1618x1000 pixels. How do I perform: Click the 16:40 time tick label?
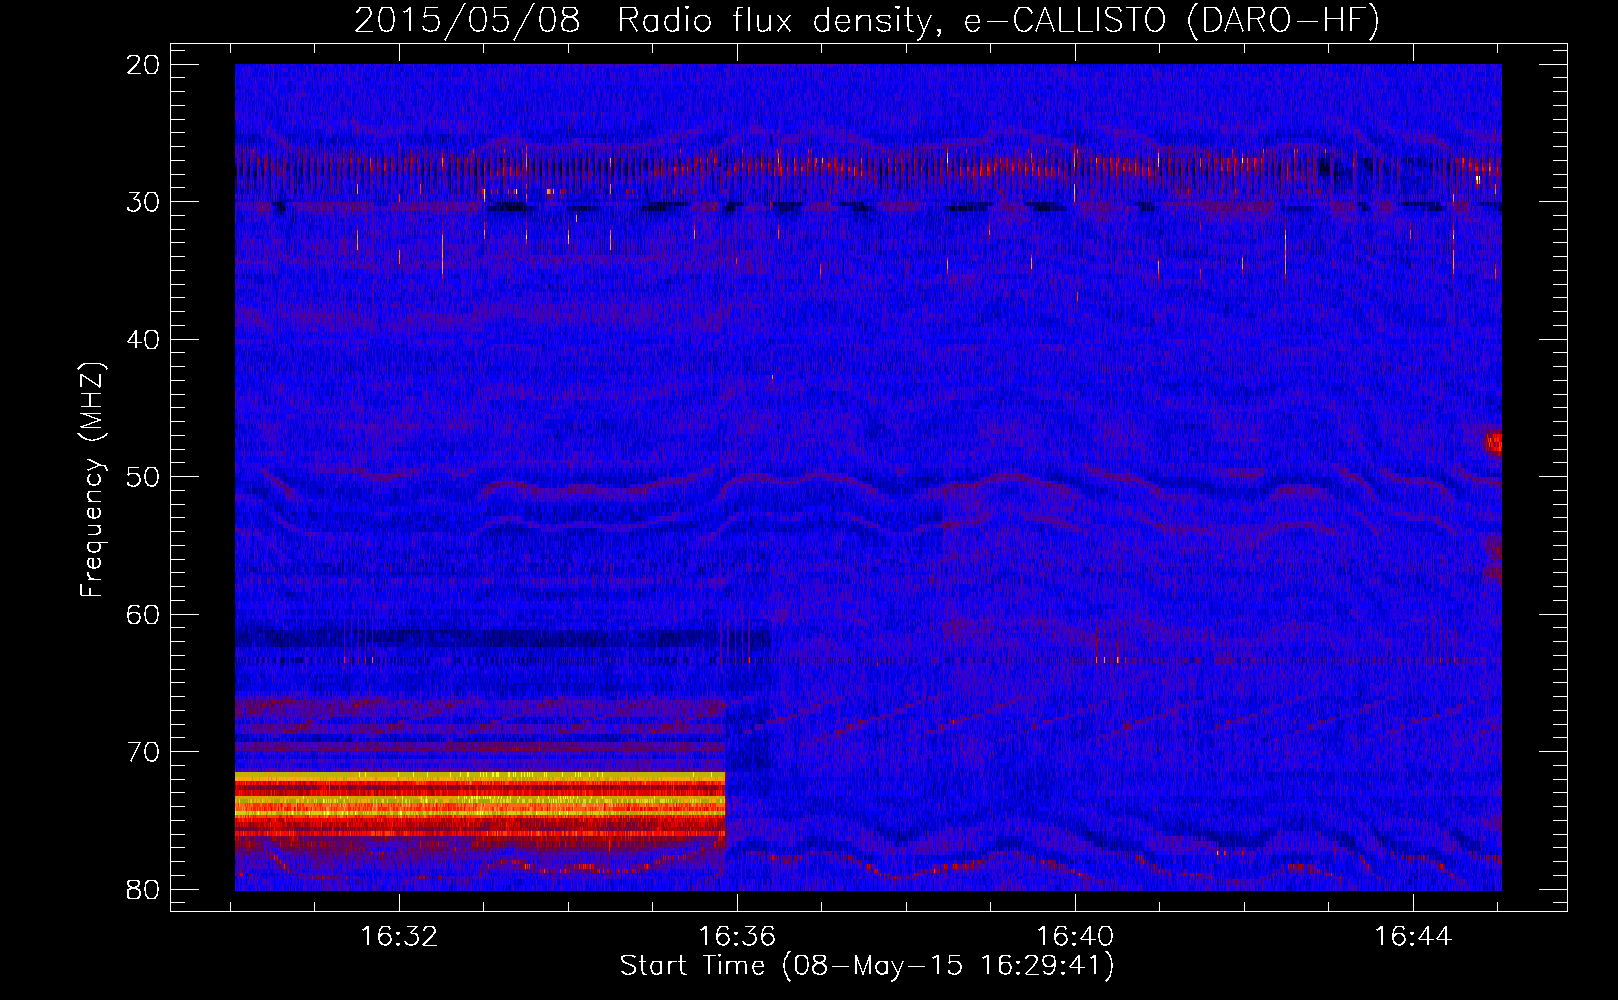pyautogui.click(x=1075, y=937)
